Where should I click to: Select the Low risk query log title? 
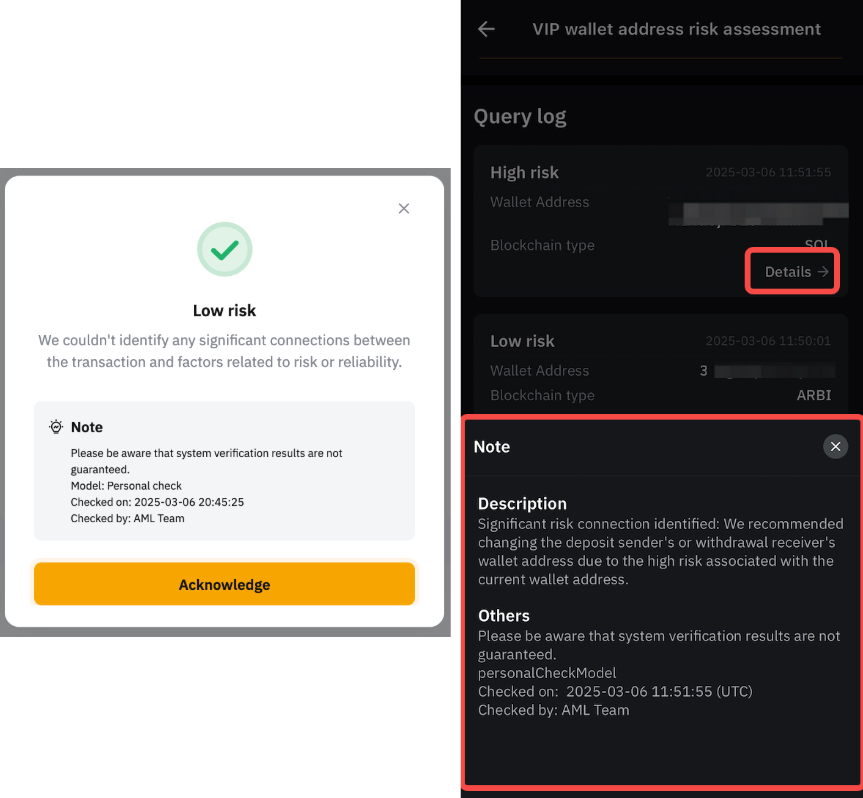(x=522, y=341)
